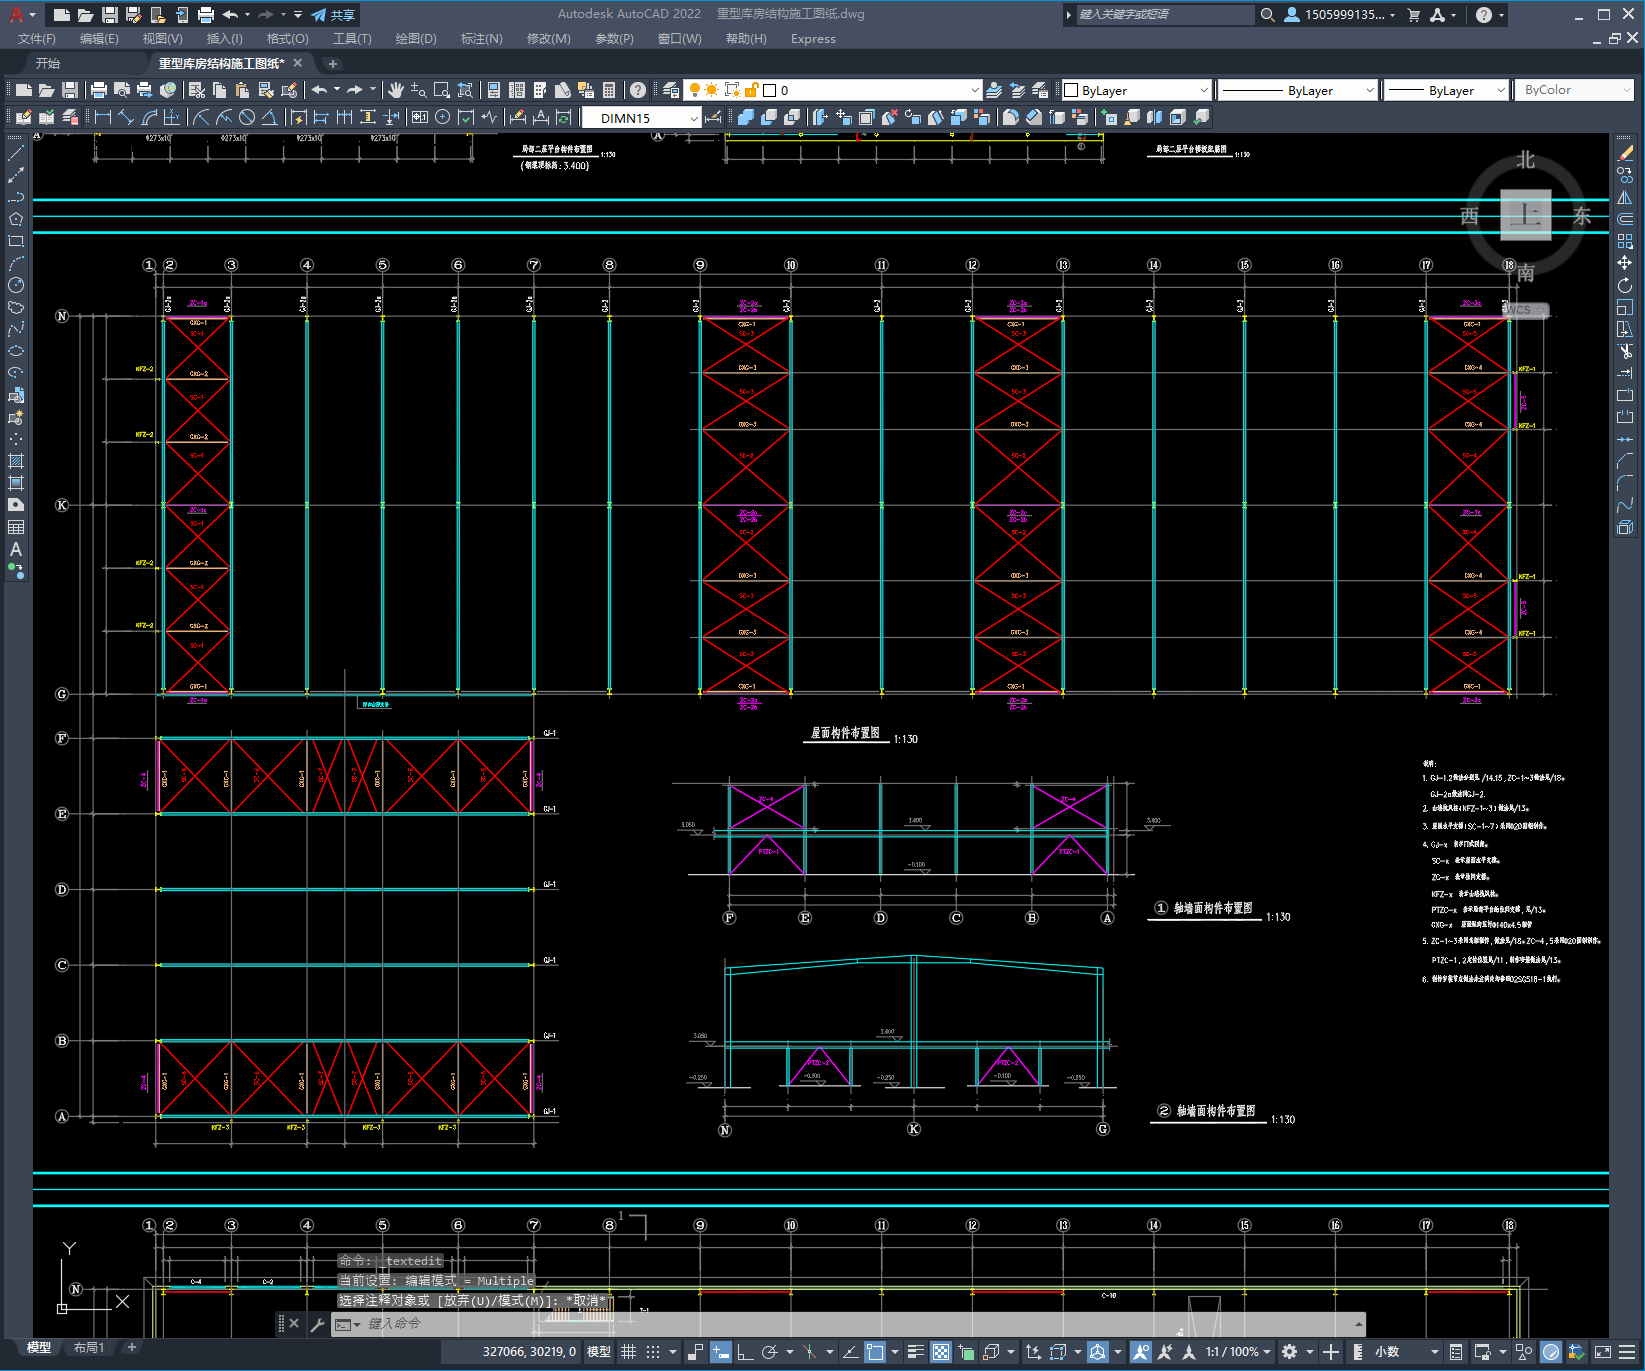Add a new layout with plus button

click(131, 1348)
